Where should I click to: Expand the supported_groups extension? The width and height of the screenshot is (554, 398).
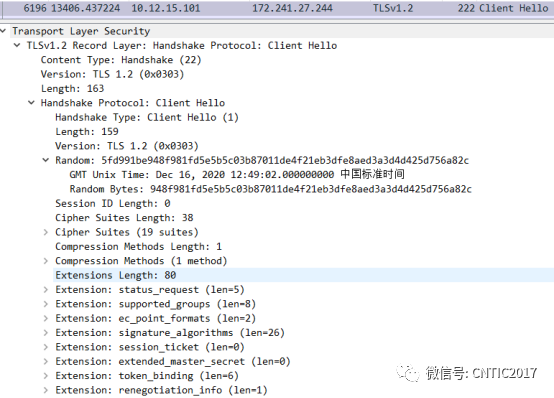click(x=46, y=304)
